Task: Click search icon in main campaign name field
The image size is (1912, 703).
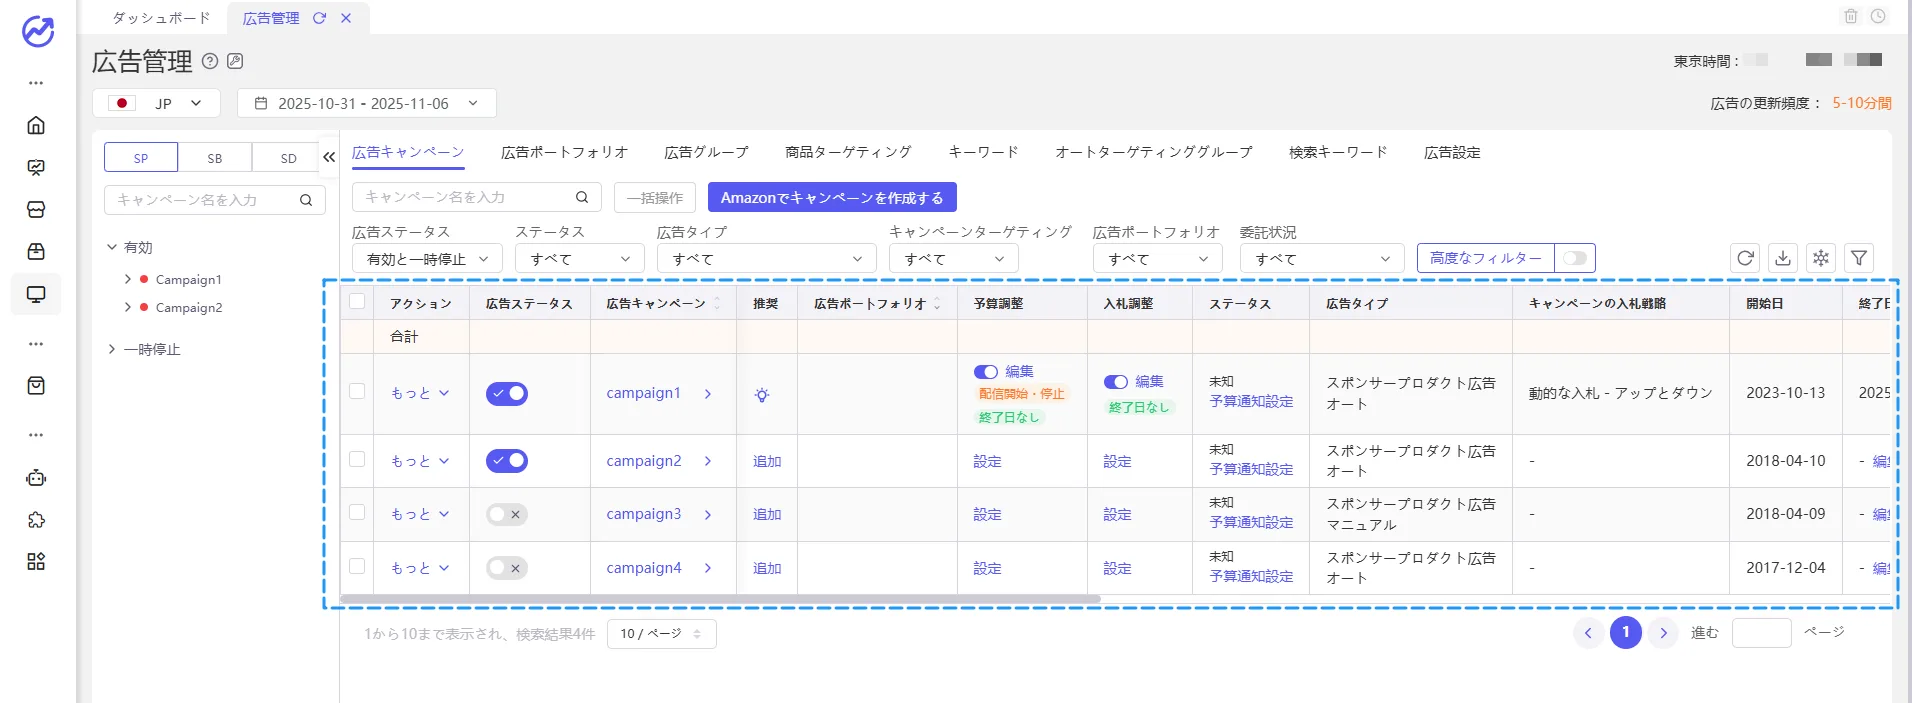Action: coord(582,197)
